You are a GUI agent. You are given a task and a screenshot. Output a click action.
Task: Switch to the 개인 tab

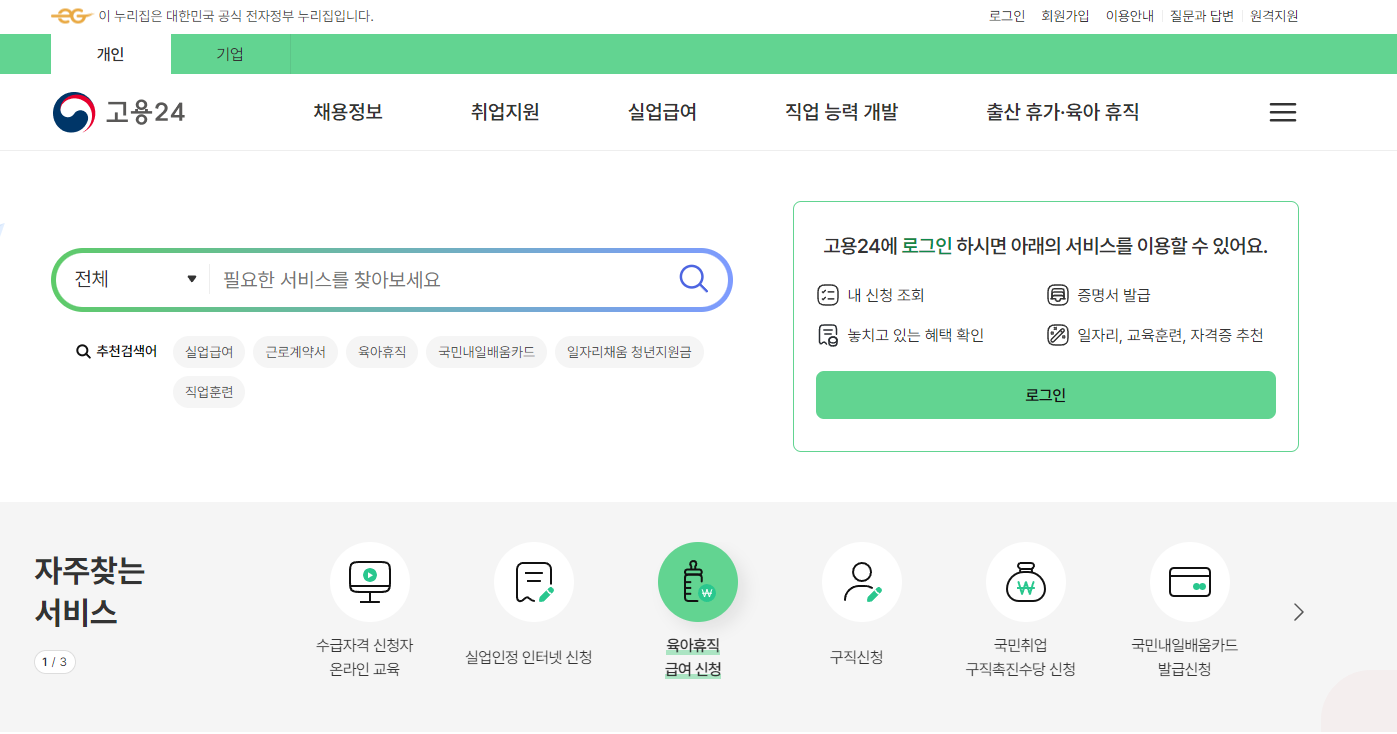pyautogui.click(x=111, y=54)
